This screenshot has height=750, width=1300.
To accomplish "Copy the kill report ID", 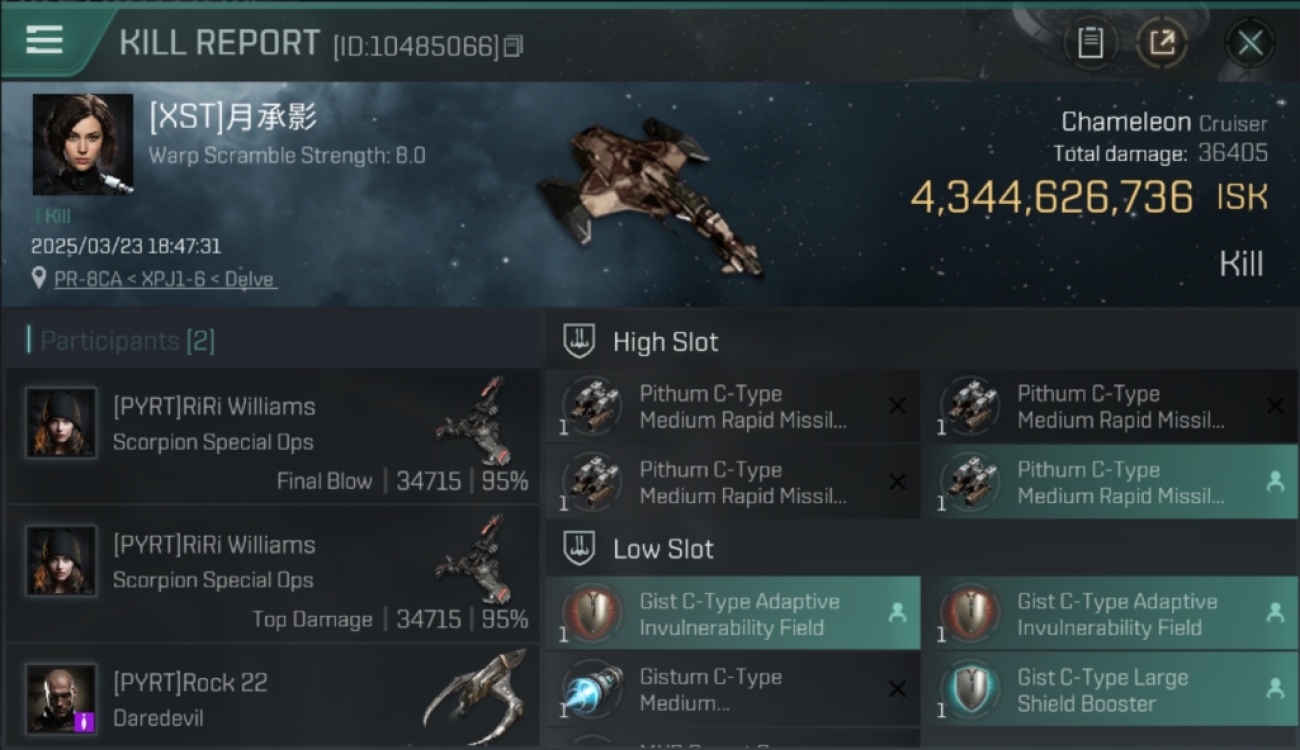I will [513, 46].
